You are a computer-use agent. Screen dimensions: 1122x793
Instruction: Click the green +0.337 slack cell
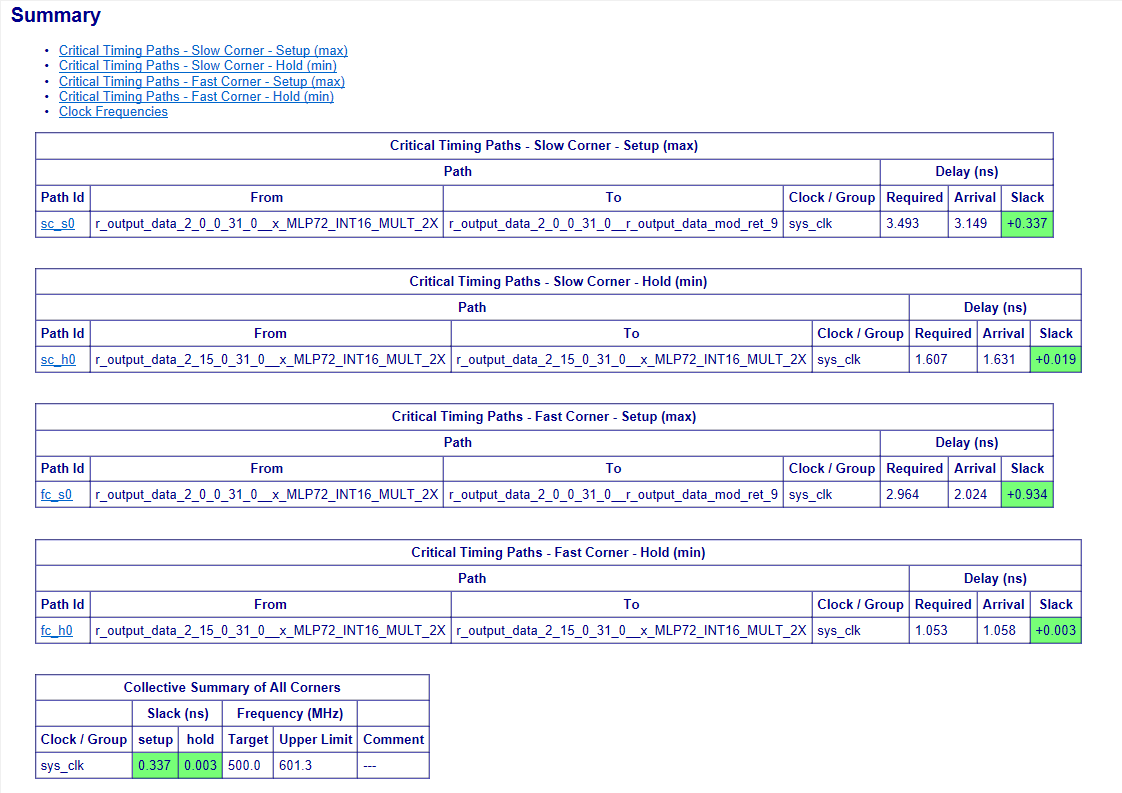click(1026, 224)
